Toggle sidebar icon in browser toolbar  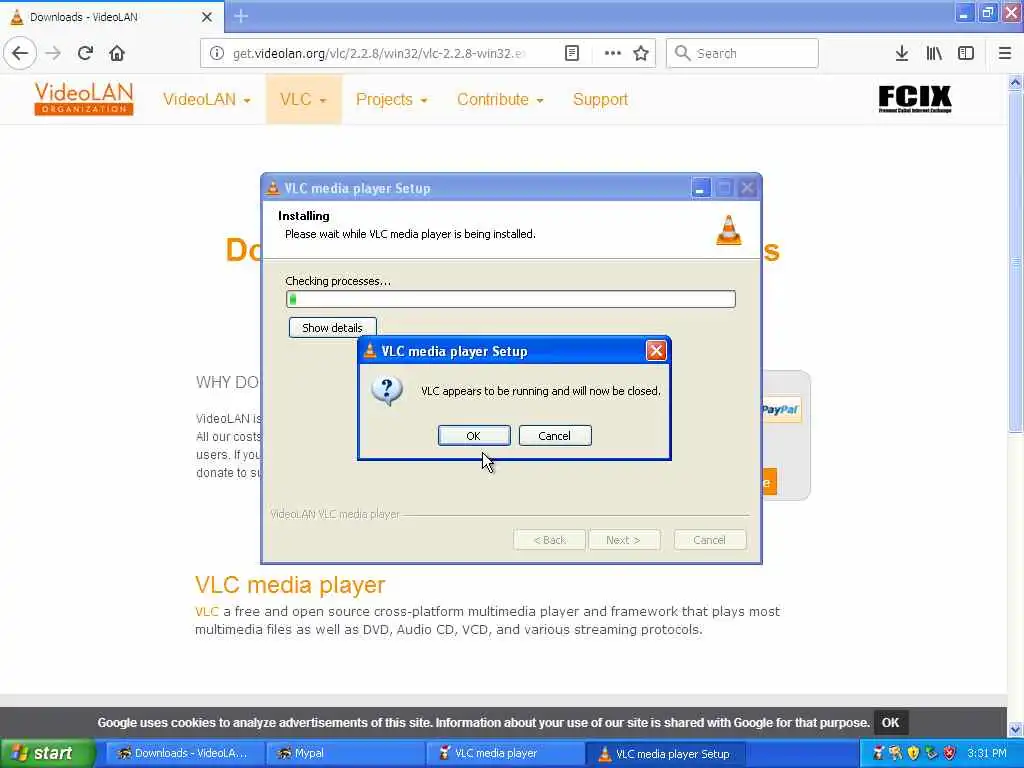click(966, 54)
